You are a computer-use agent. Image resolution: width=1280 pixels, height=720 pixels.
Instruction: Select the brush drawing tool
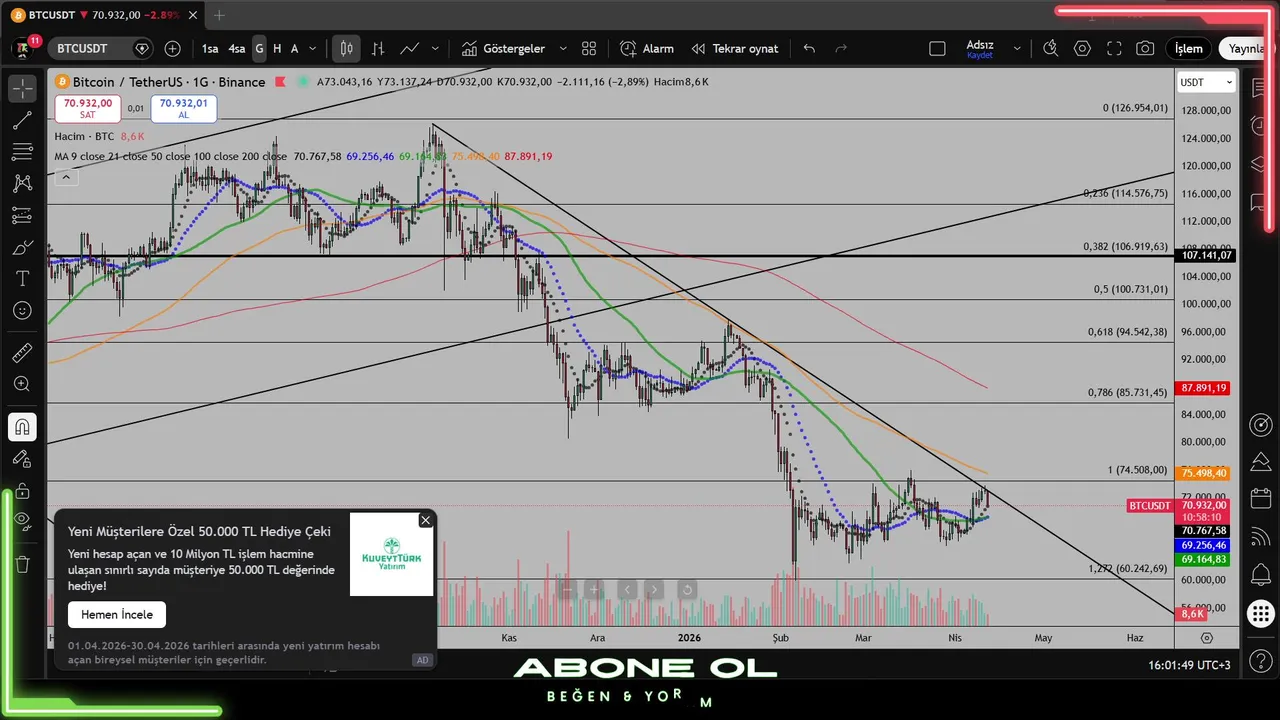point(22,247)
